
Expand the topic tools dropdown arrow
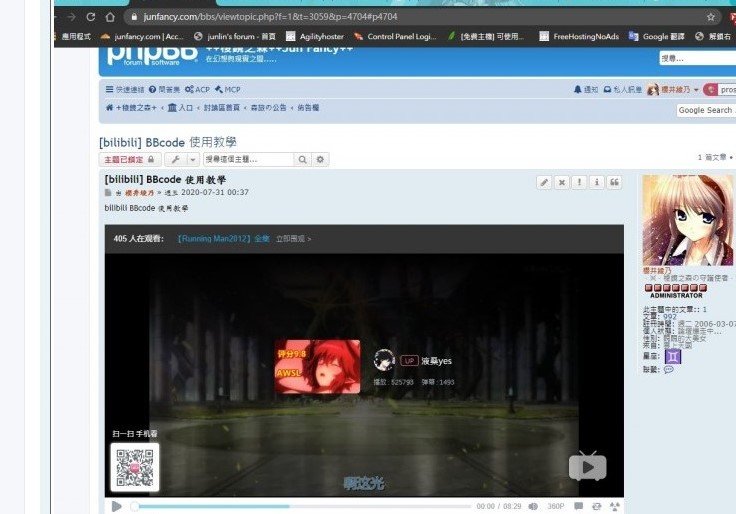tap(193, 160)
